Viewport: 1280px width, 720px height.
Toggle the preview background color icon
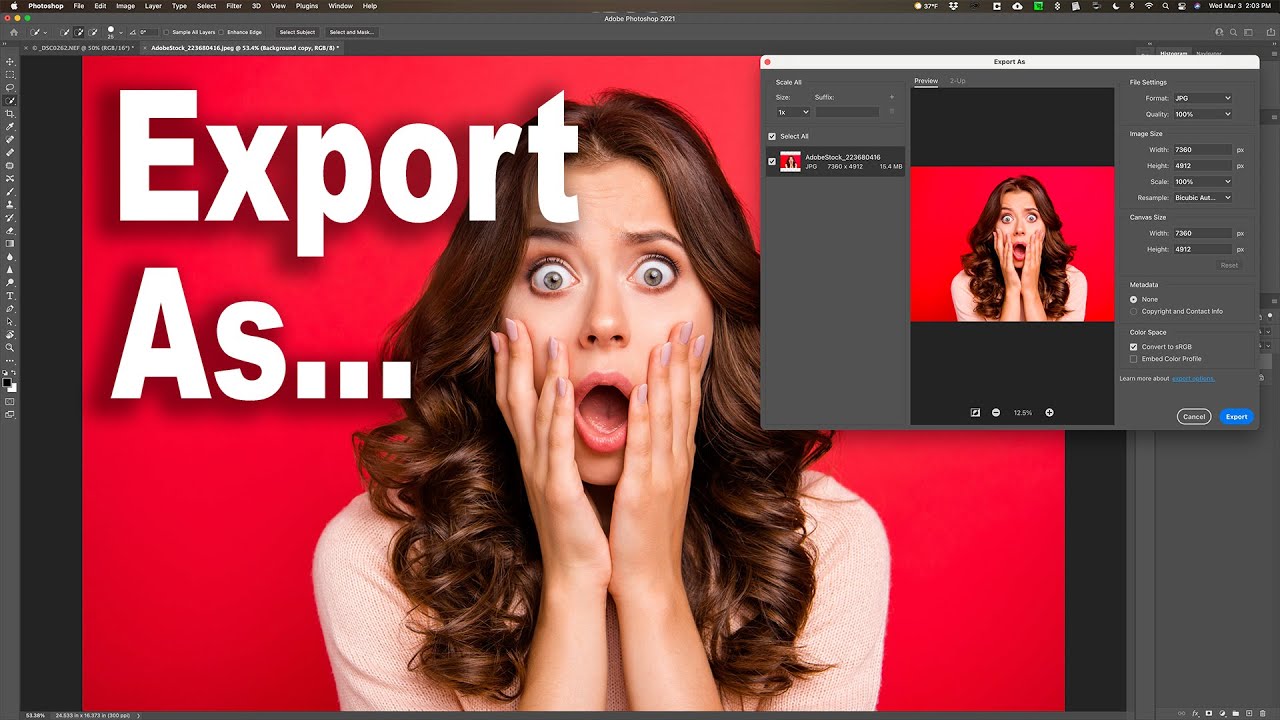tap(975, 413)
